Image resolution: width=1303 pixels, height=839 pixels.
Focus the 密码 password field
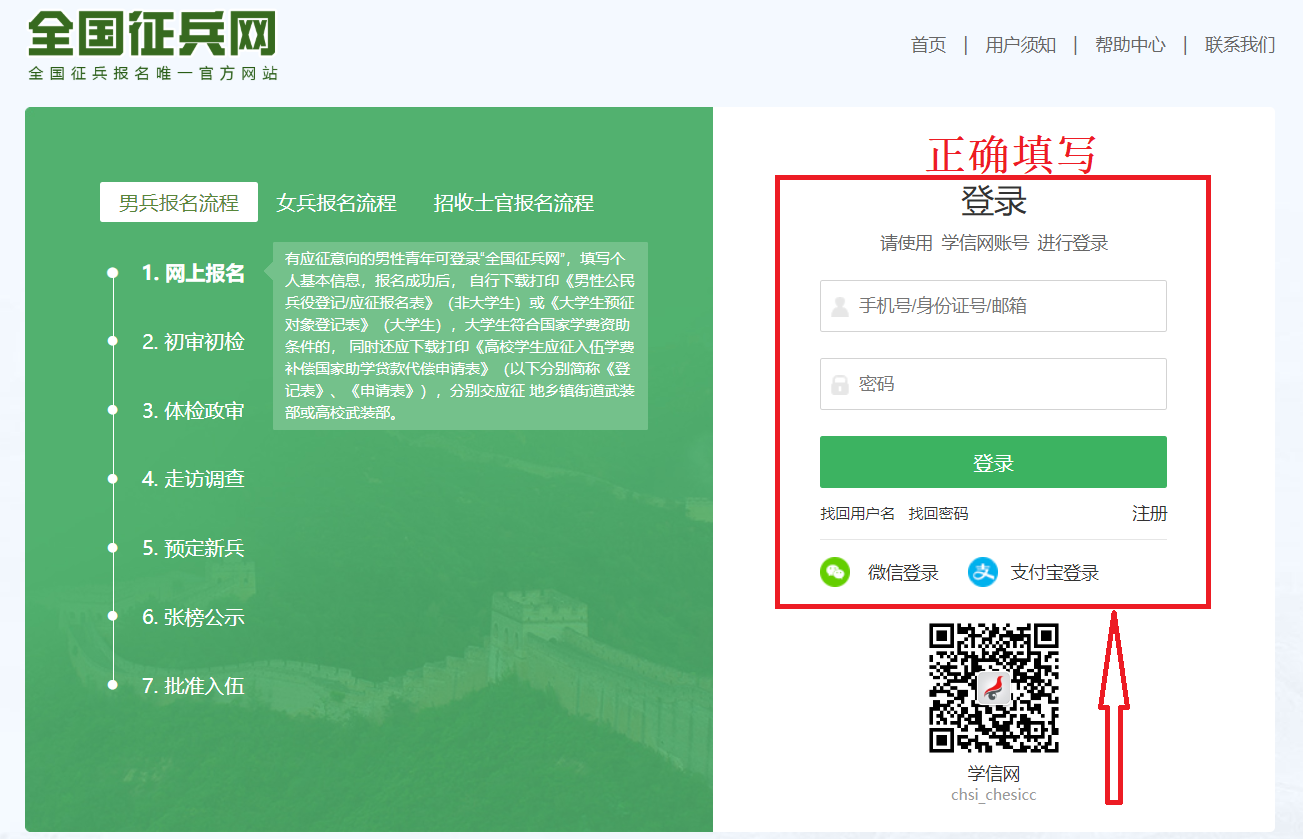1005,384
